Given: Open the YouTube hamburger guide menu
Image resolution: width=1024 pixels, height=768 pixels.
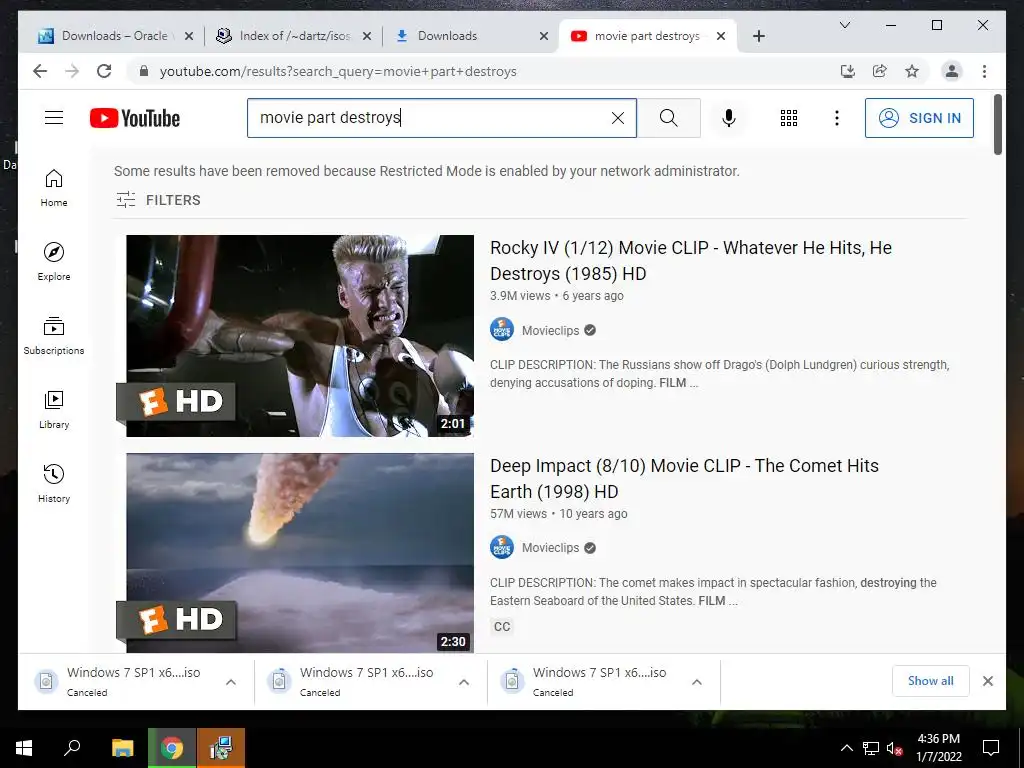Looking at the screenshot, I should click(x=54, y=118).
